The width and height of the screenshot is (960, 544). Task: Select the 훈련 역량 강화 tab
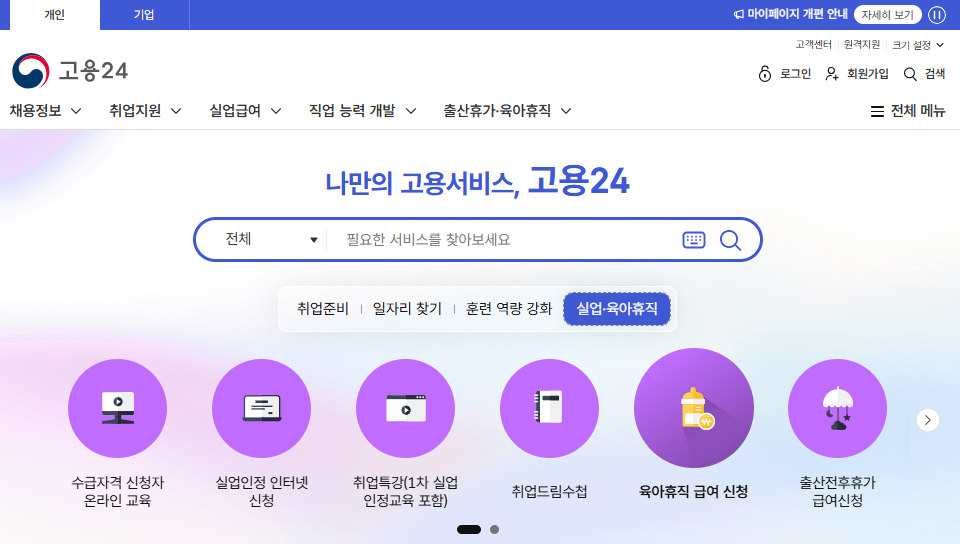(509, 308)
